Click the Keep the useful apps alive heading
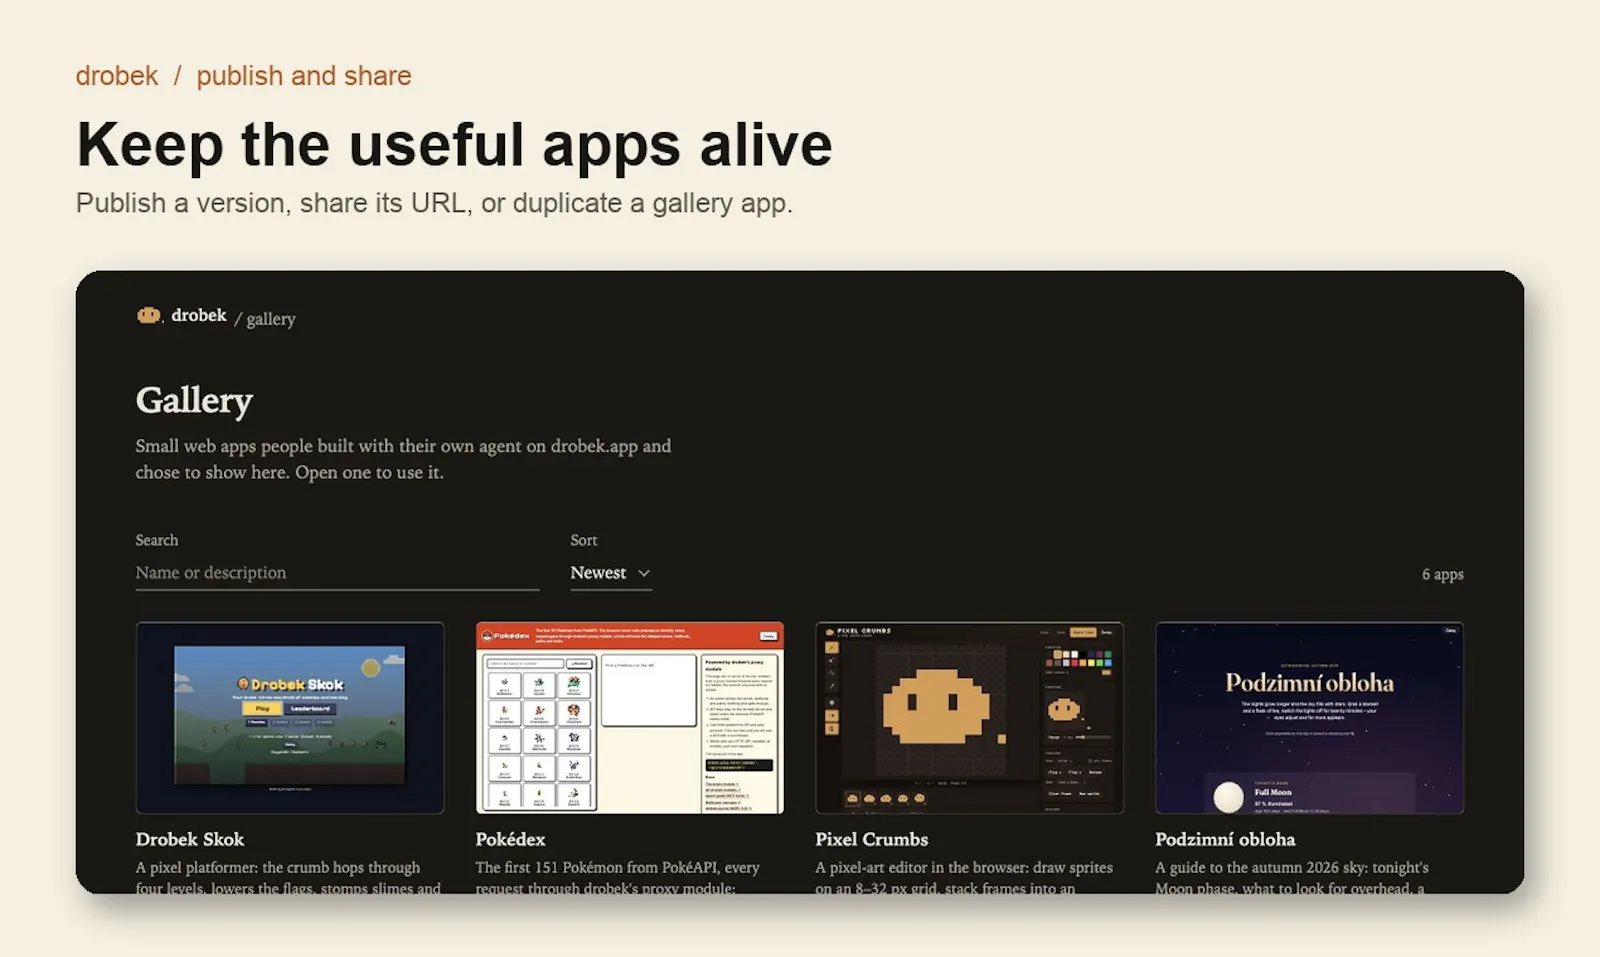Image resolution: width=1600 pixels, height=957 pixels. (454, 145)
